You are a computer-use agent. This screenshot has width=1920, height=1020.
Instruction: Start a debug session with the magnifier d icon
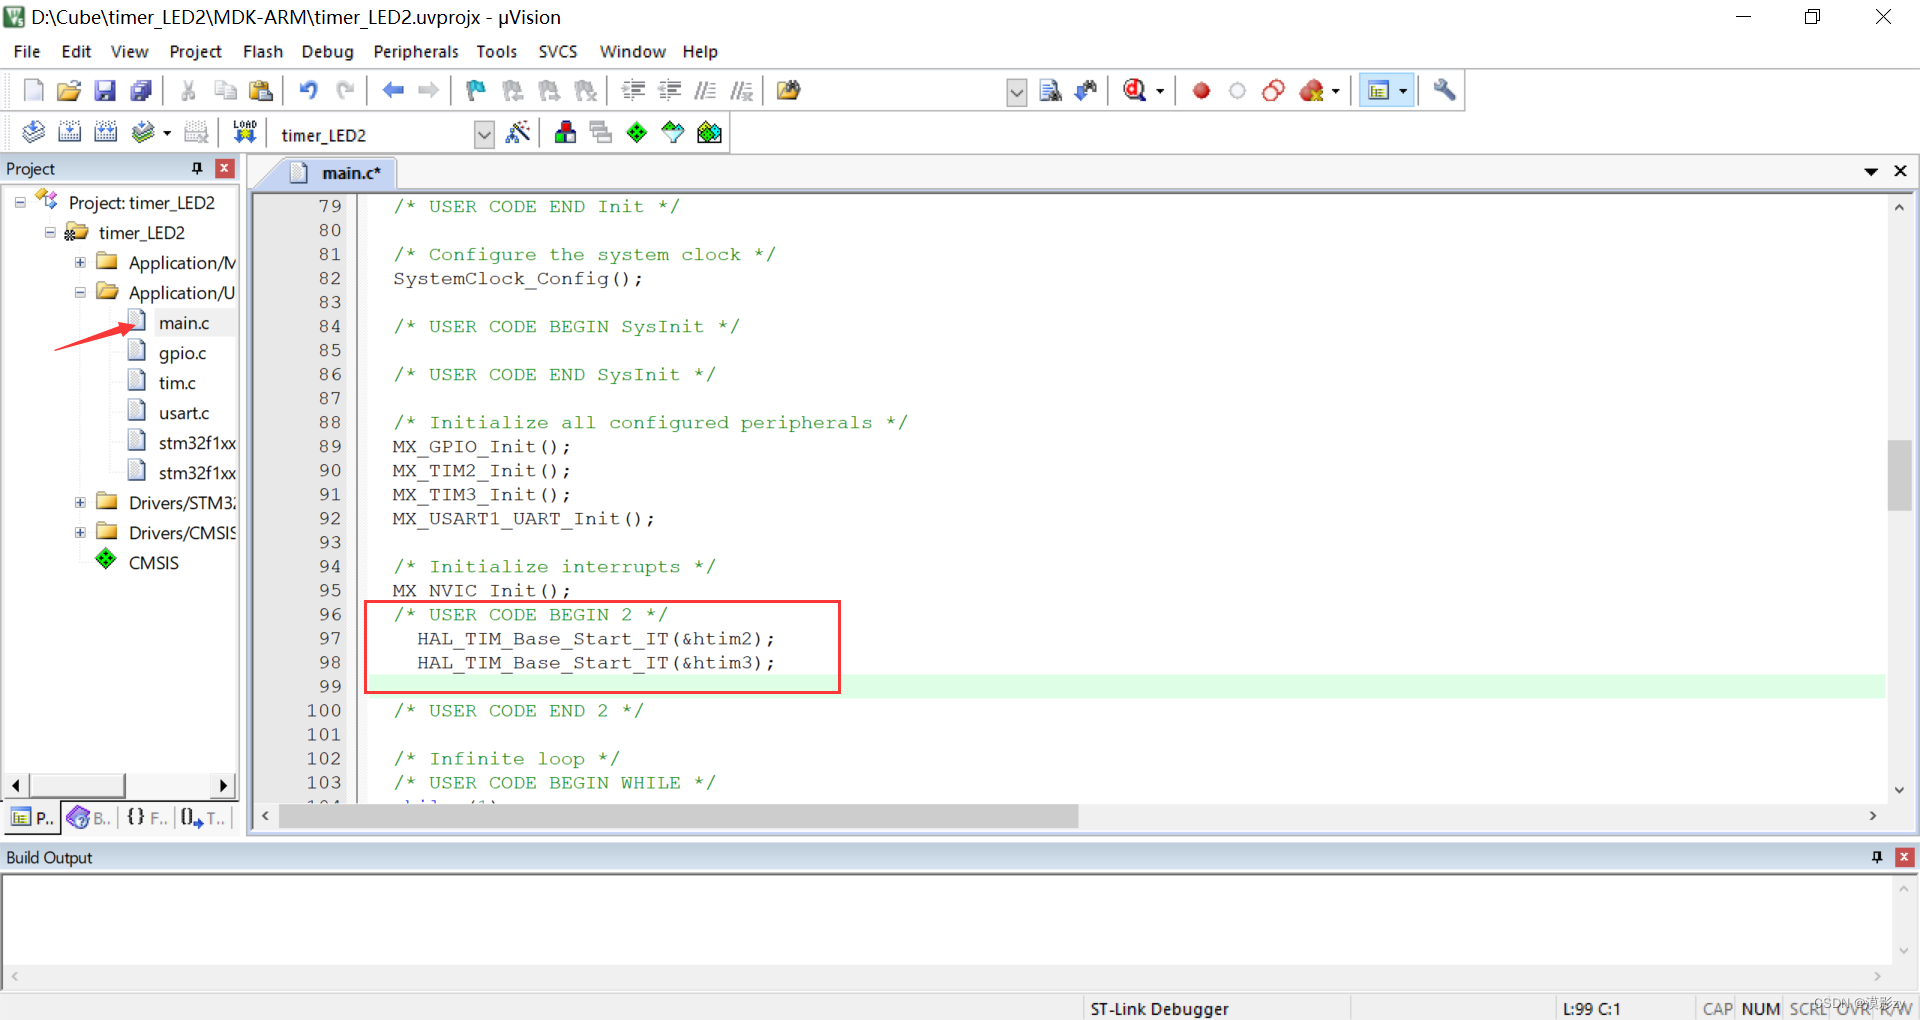tap(1134, 91)
